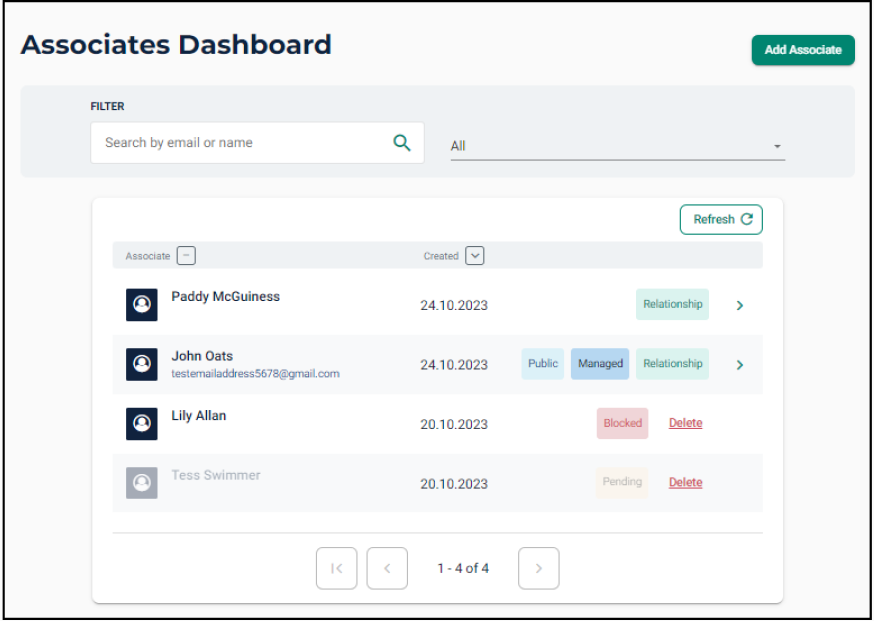874x621 pixels.
Task: Click Tess Swimmer avatar icon
Action: tap(142, 483)
